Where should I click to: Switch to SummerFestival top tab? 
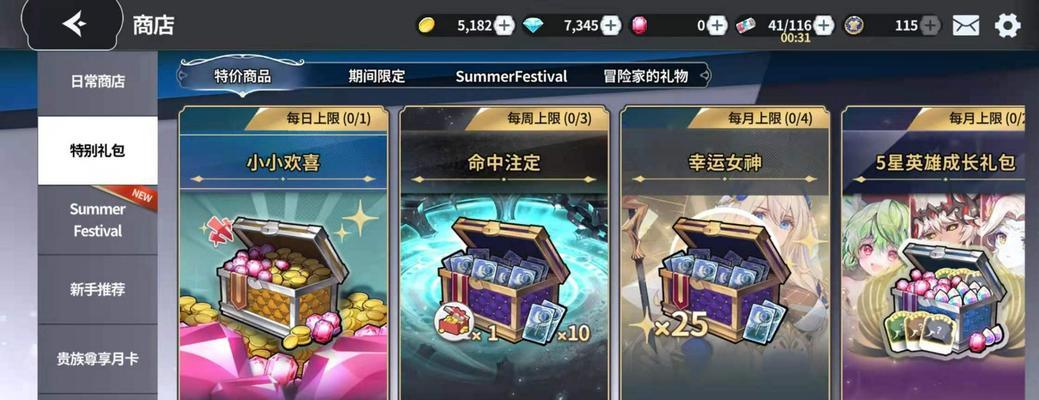(x=511, y=76)
